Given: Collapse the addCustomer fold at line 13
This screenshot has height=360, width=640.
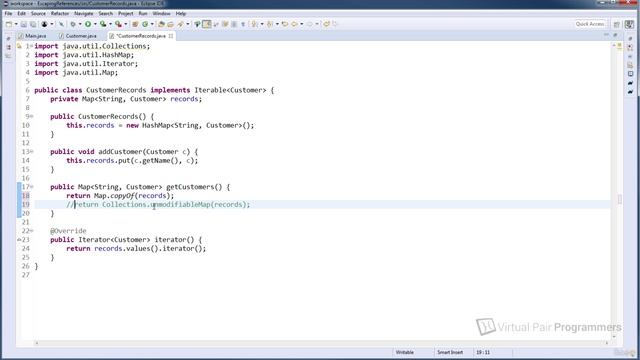Looking at the screenshot, I should [31, 151].
